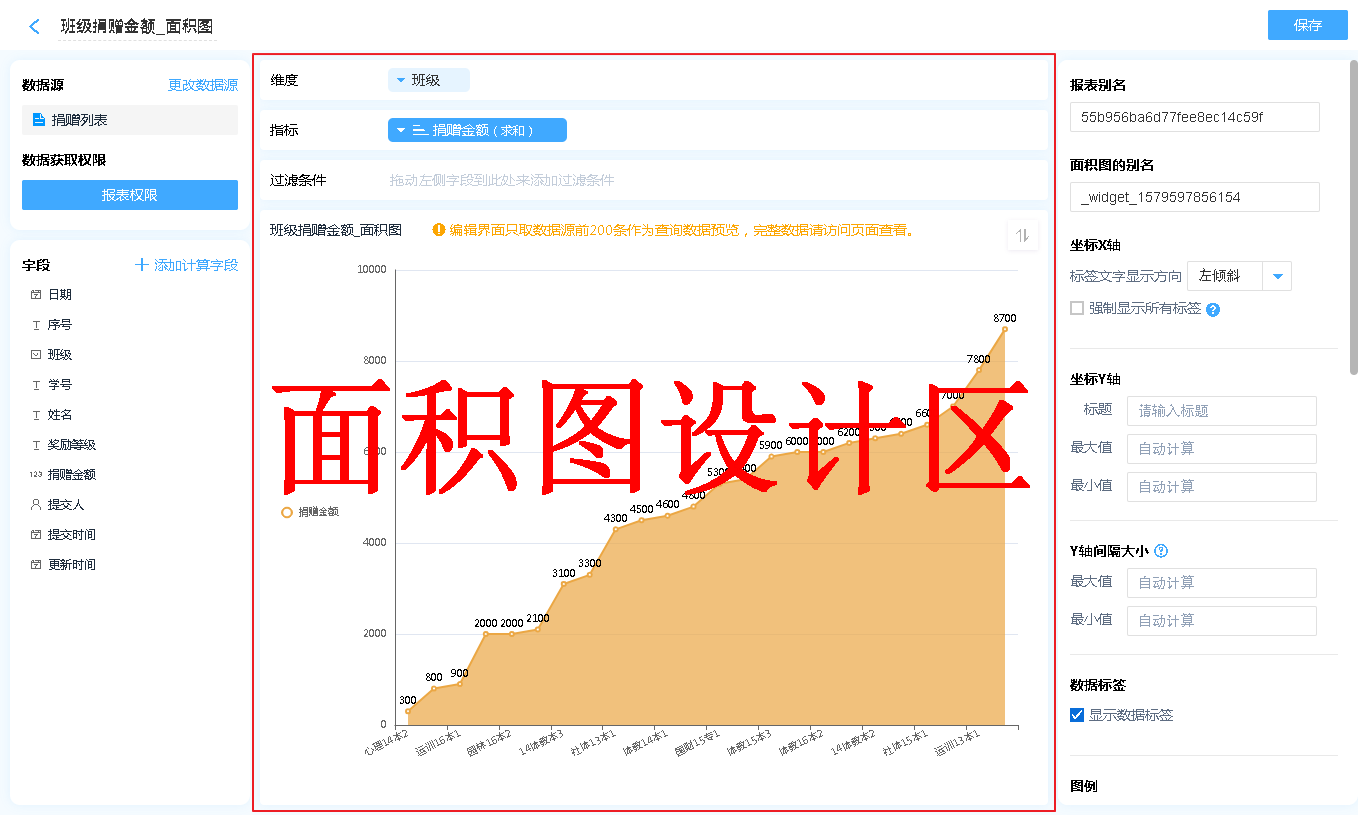Click help icon beside 强制显示所有标签

pyautogui.click(x=1213, y=310)
